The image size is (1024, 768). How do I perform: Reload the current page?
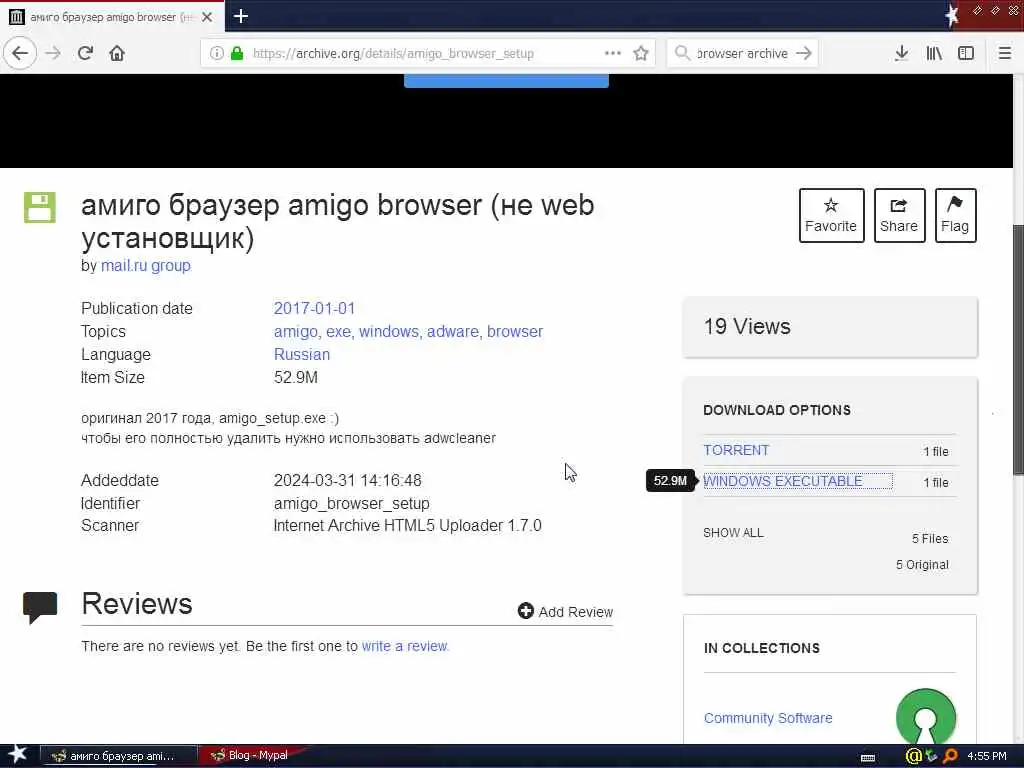tap(85, 53)
